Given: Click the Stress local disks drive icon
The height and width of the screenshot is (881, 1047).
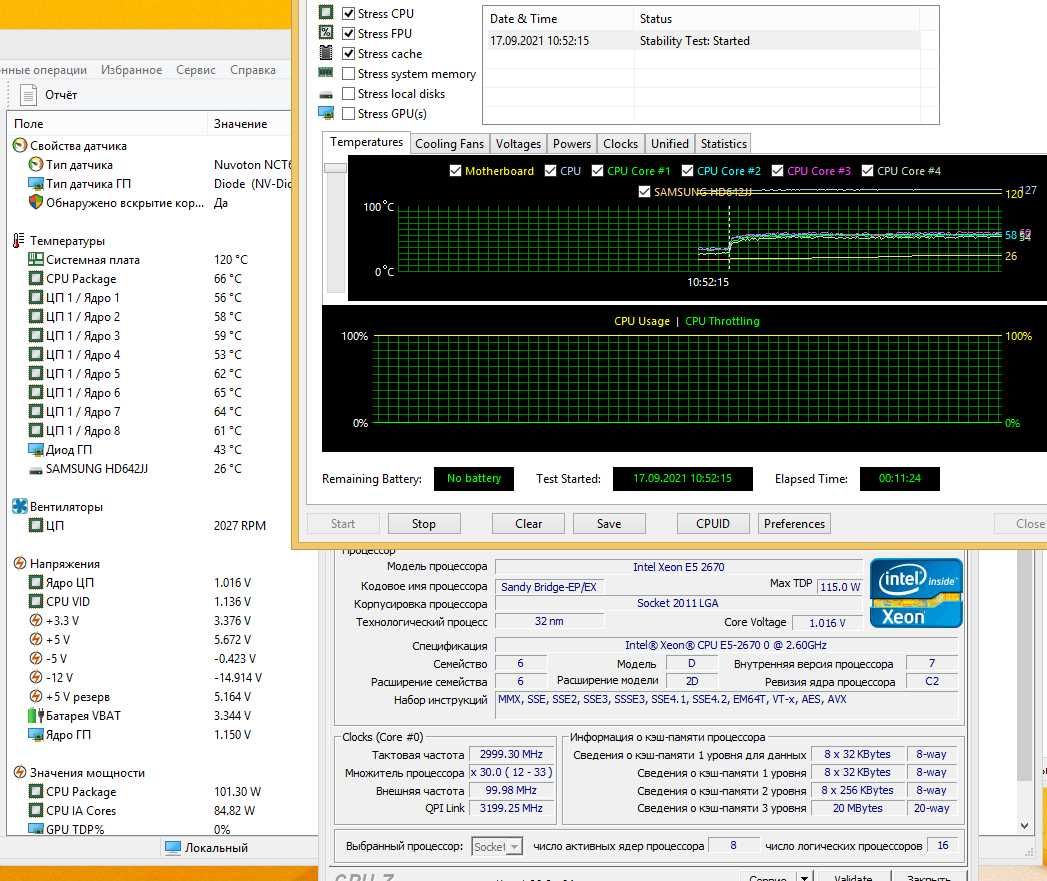Looking at the screenshot, I should pos(326,95).
